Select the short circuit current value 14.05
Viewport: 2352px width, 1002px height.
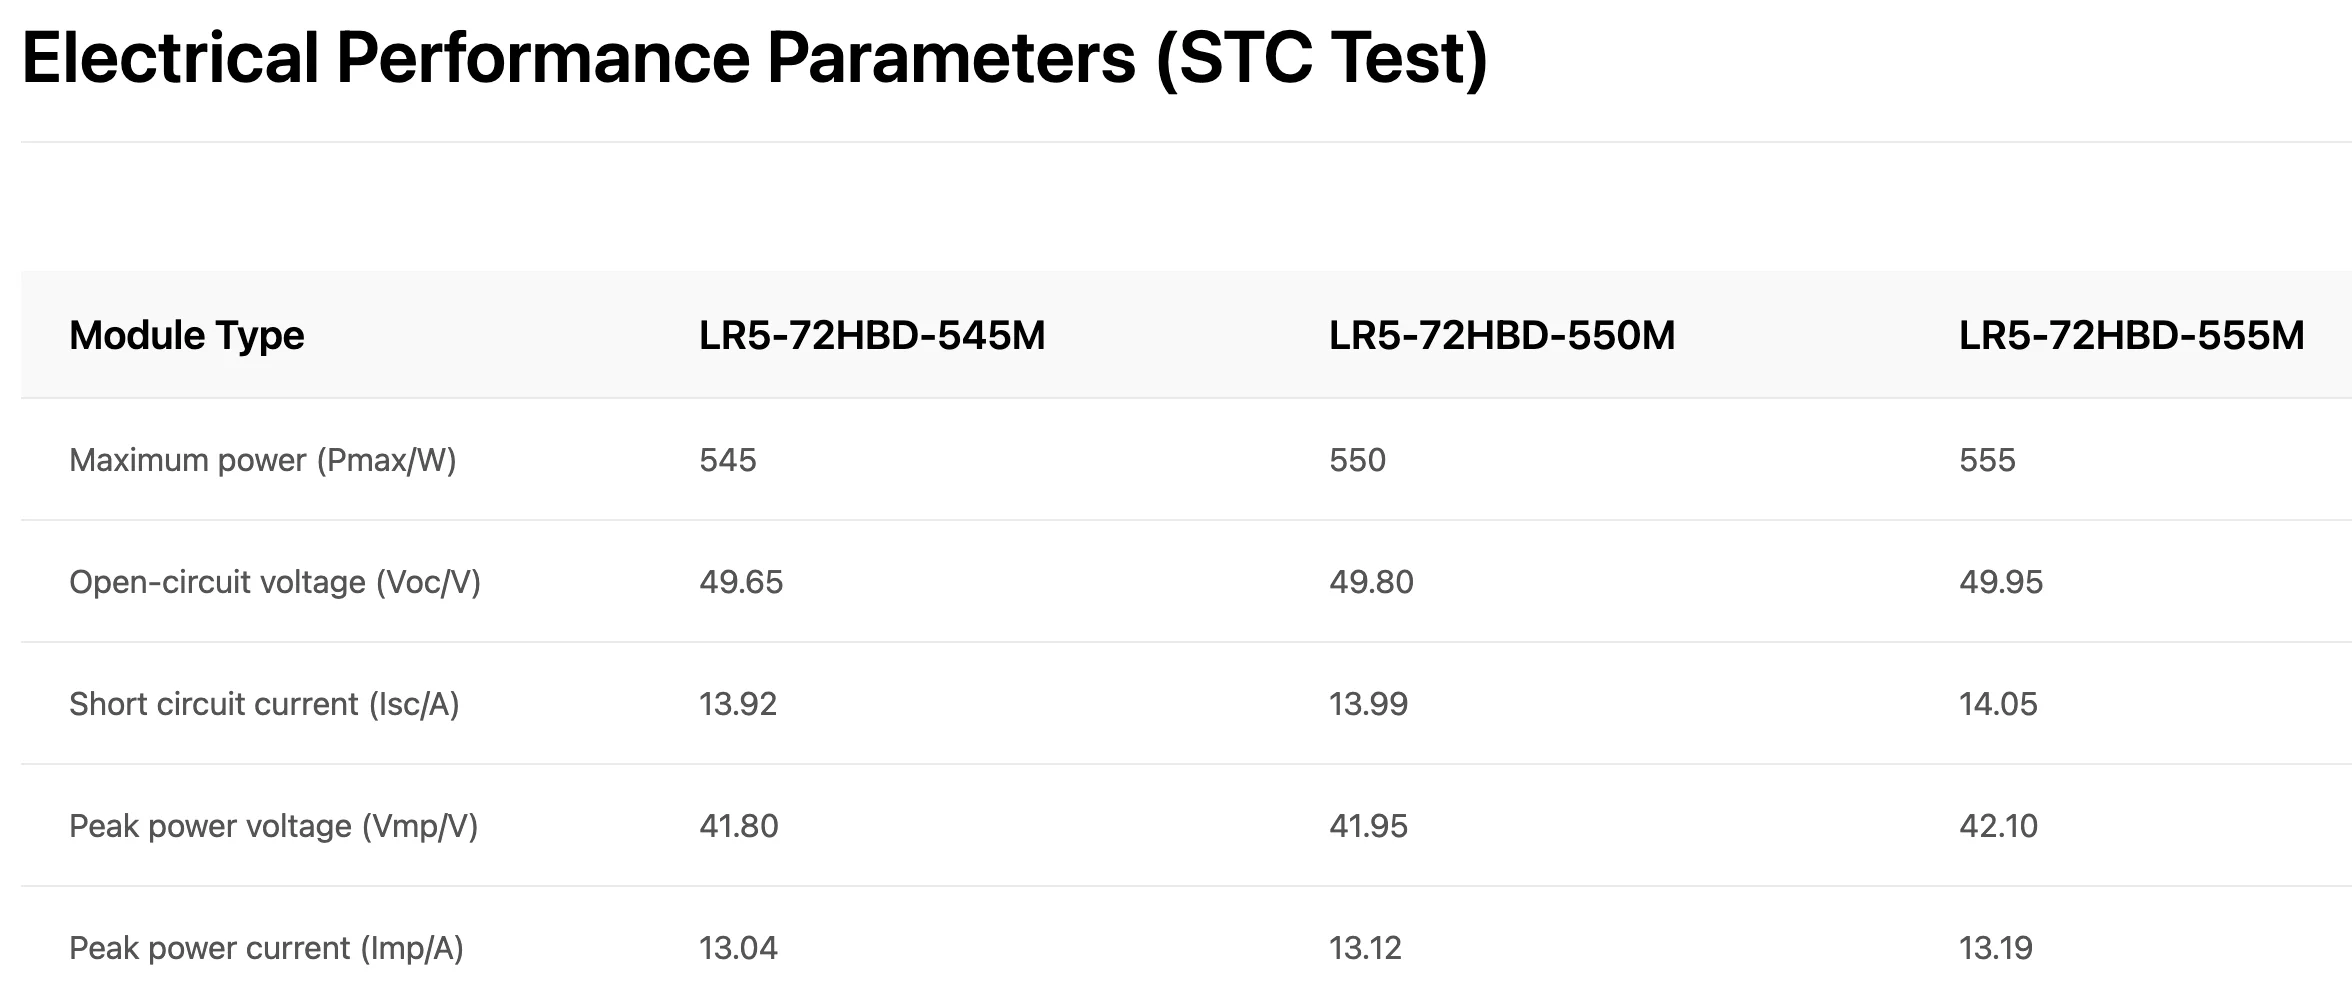click(x=1998, y=704)
